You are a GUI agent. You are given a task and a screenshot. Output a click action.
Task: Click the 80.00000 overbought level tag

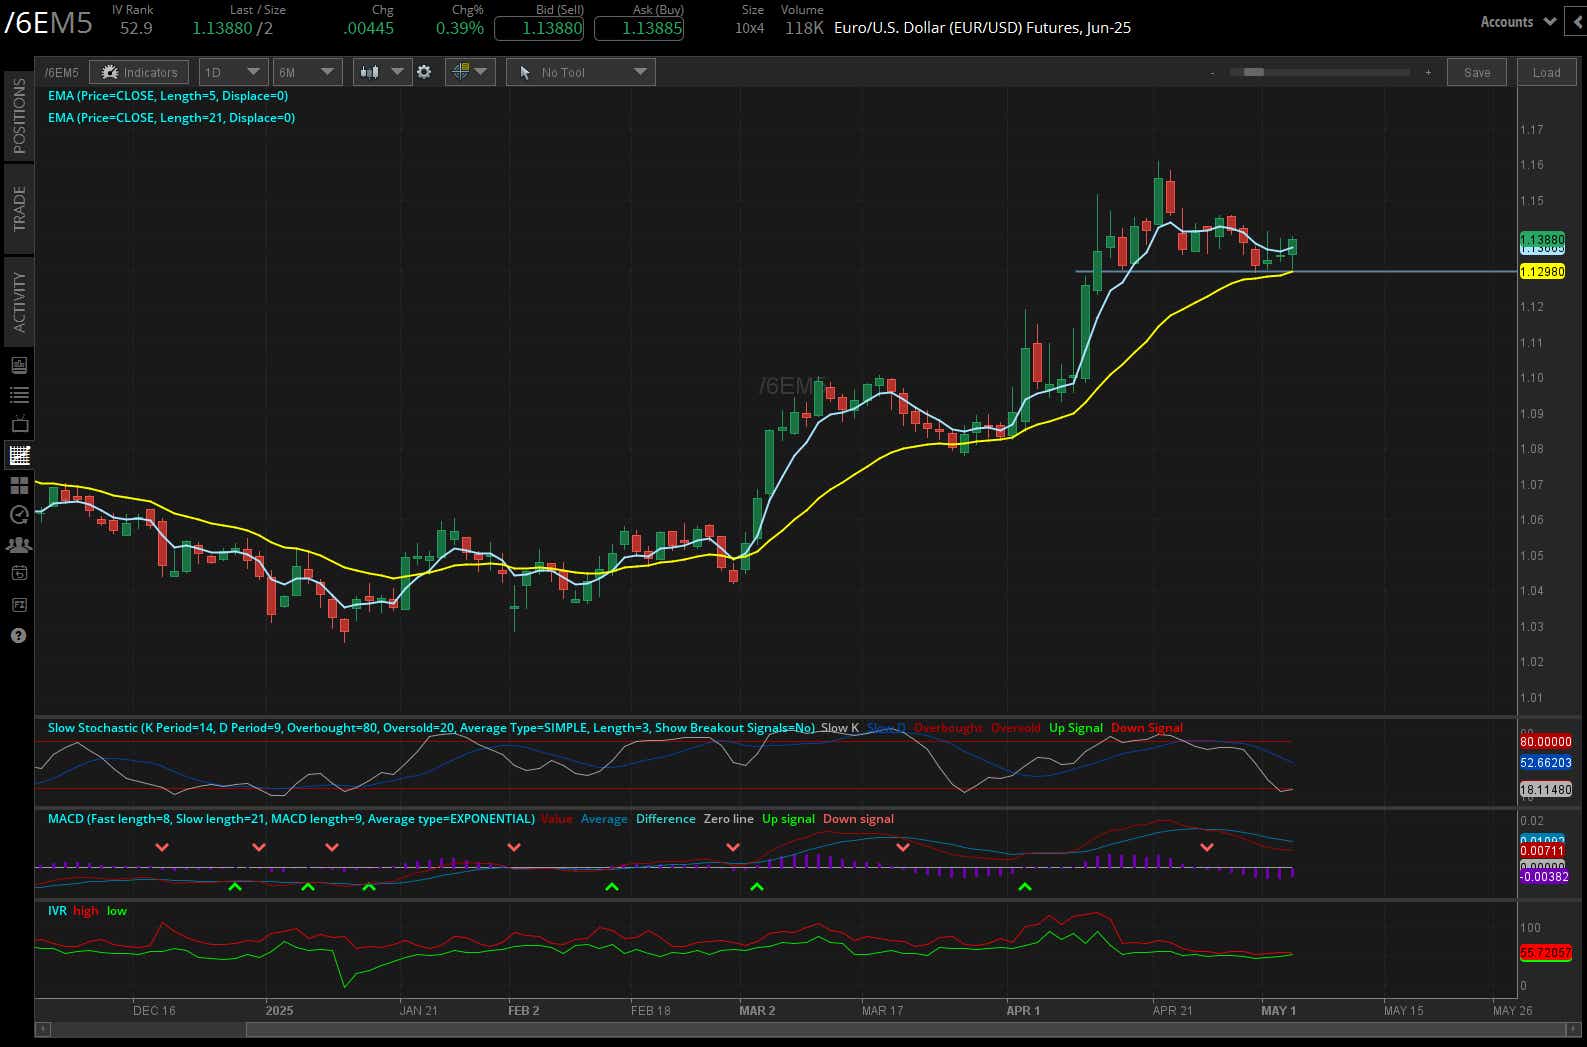[x=1546, y=742]
